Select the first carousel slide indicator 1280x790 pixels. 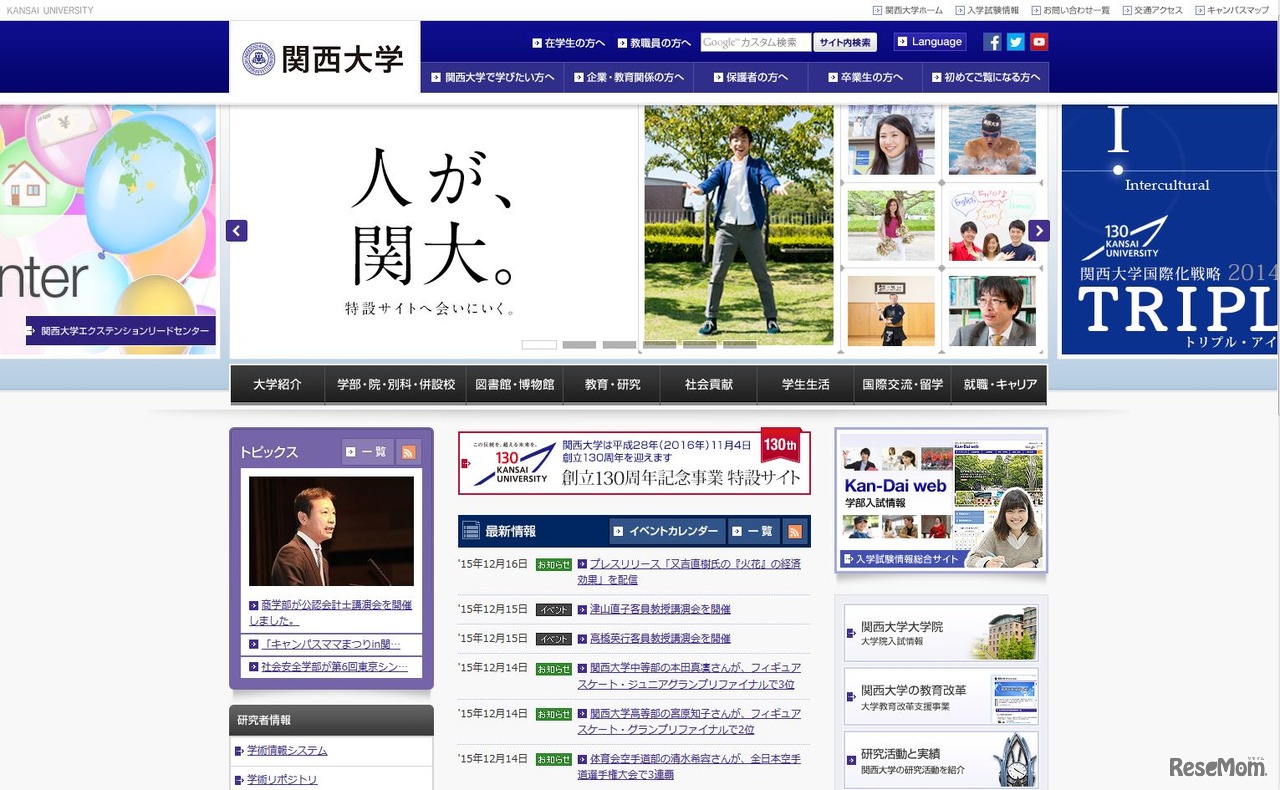[539, 345]
